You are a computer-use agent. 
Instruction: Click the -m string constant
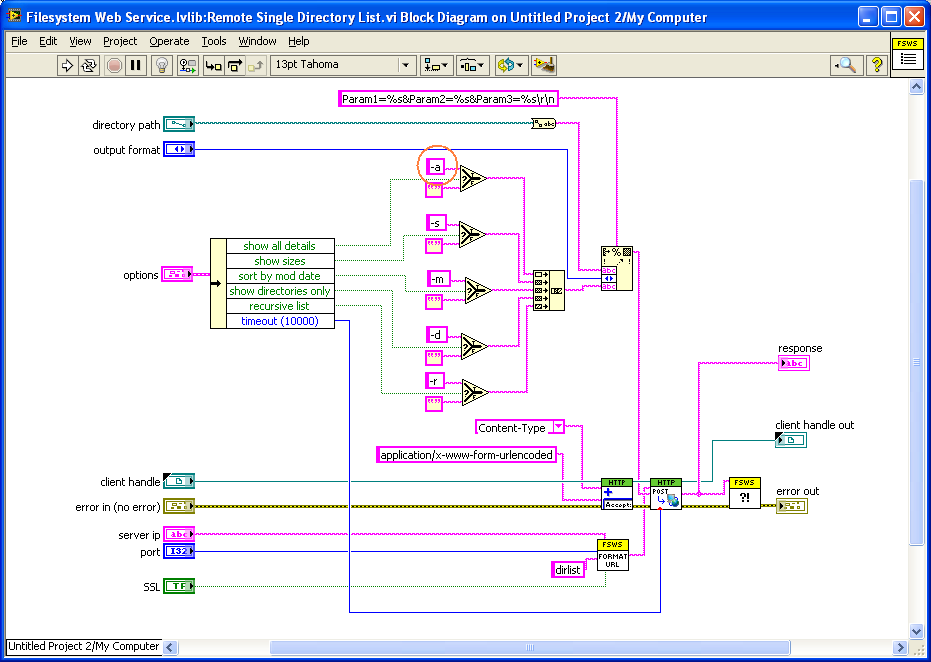[438, 278]
